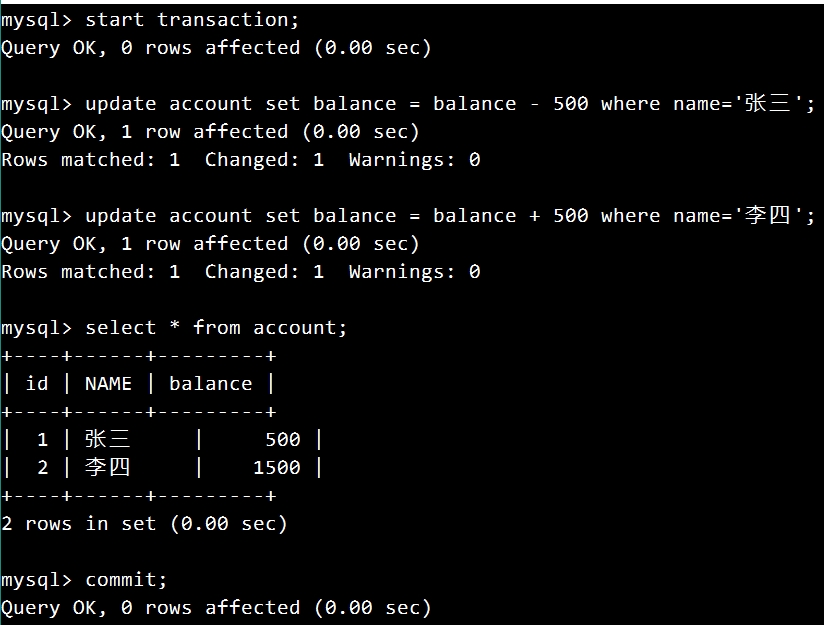Click id cell '1' in the table

pos(43,439)
